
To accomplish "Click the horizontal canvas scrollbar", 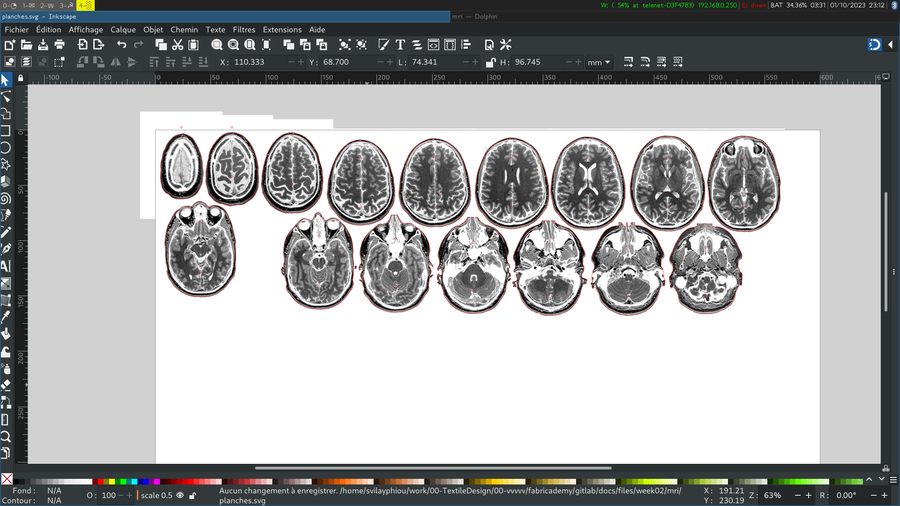I will click(x=433, y=468).
